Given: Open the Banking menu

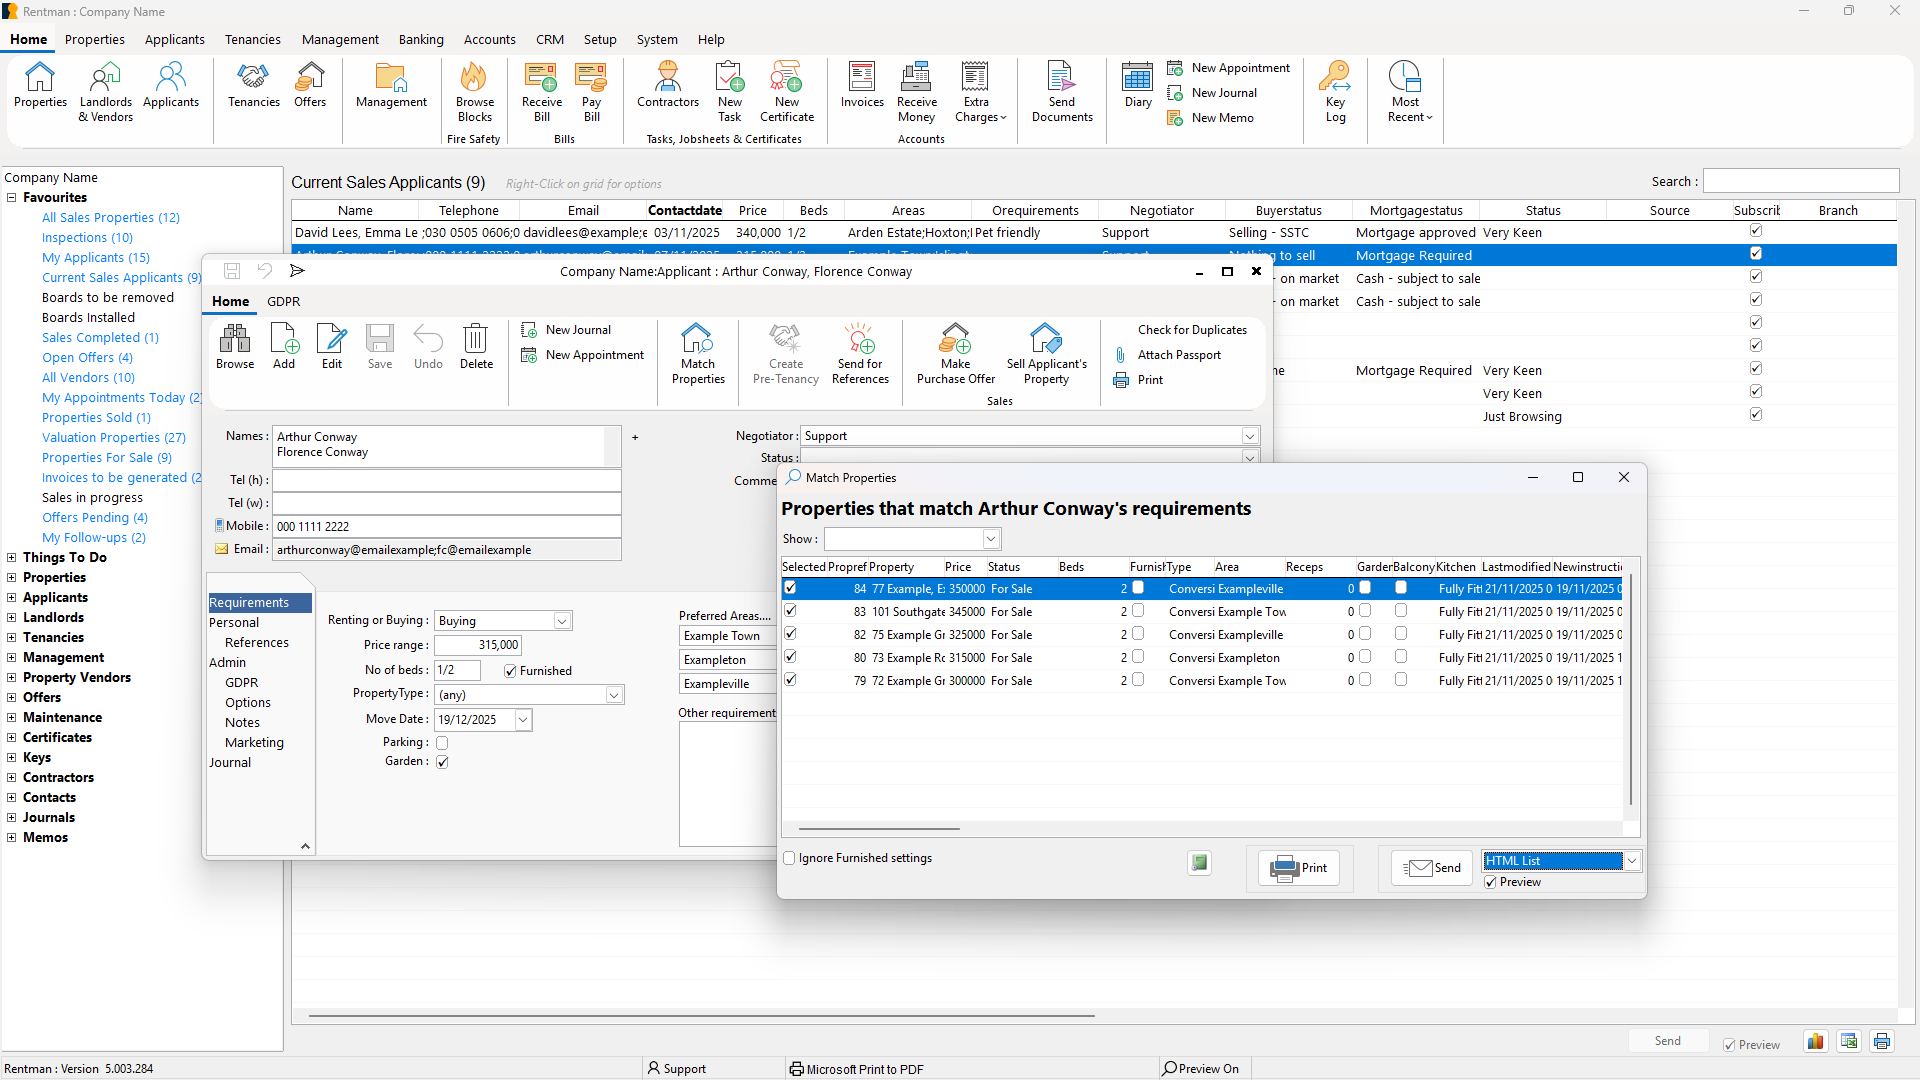Looking at the screenshot, I should tap(421, 39).
